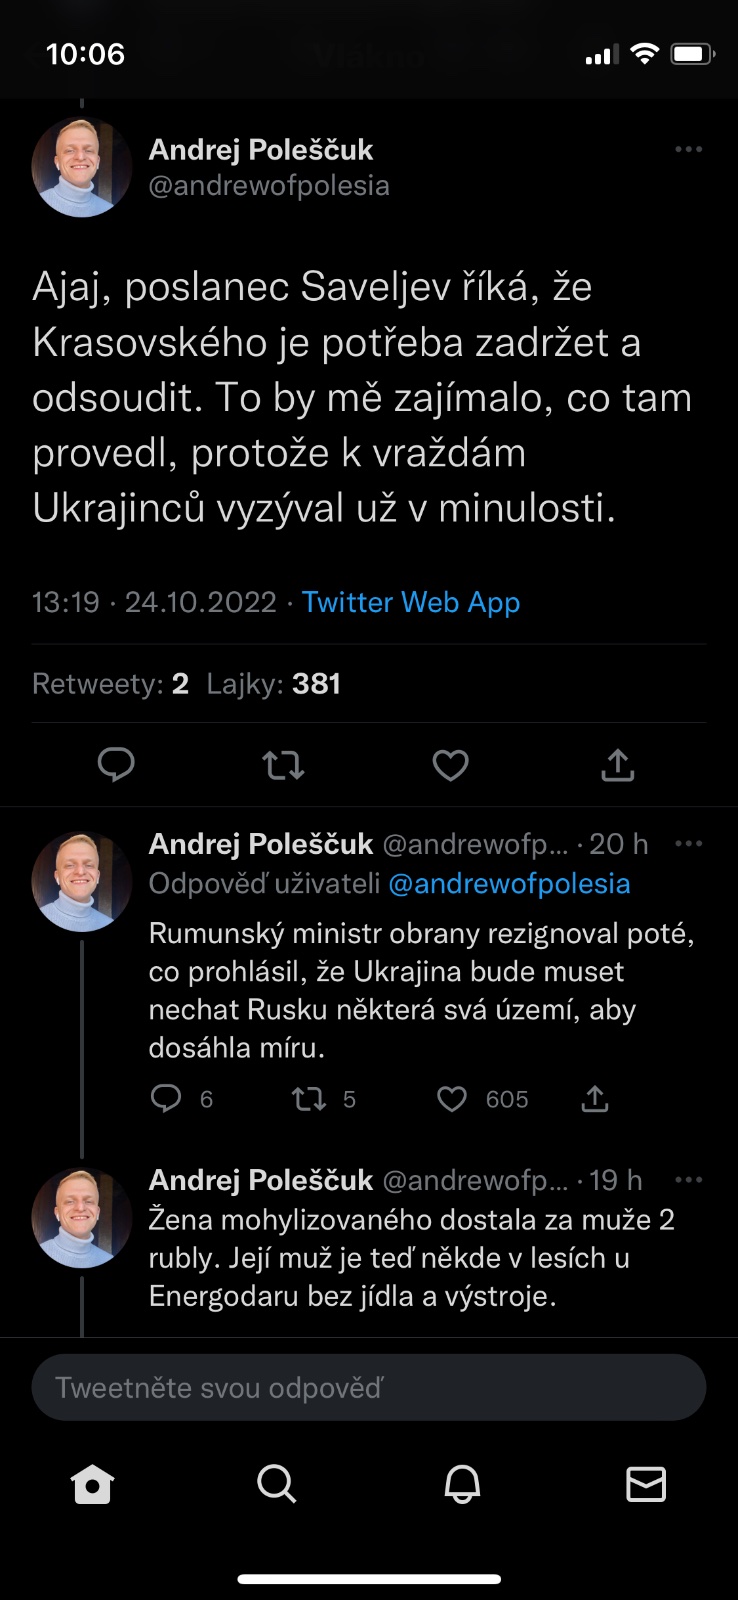
Task: Open the Notifications bell tab
Action: 462,1484
